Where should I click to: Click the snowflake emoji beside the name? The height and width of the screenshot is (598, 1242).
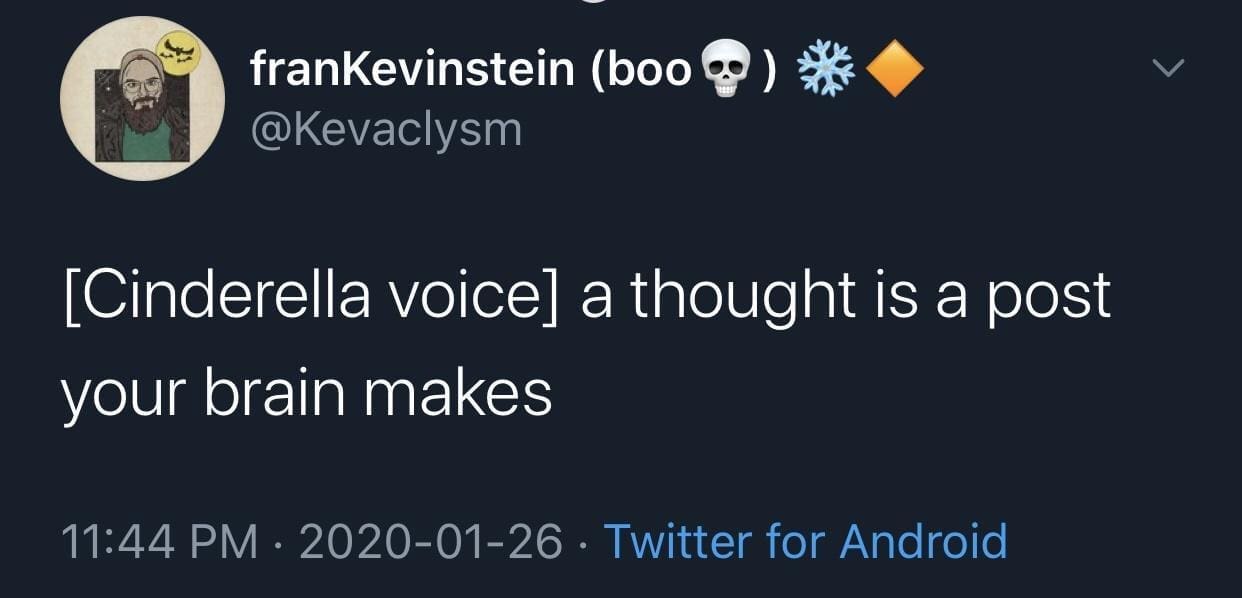[x=823, y=72]
